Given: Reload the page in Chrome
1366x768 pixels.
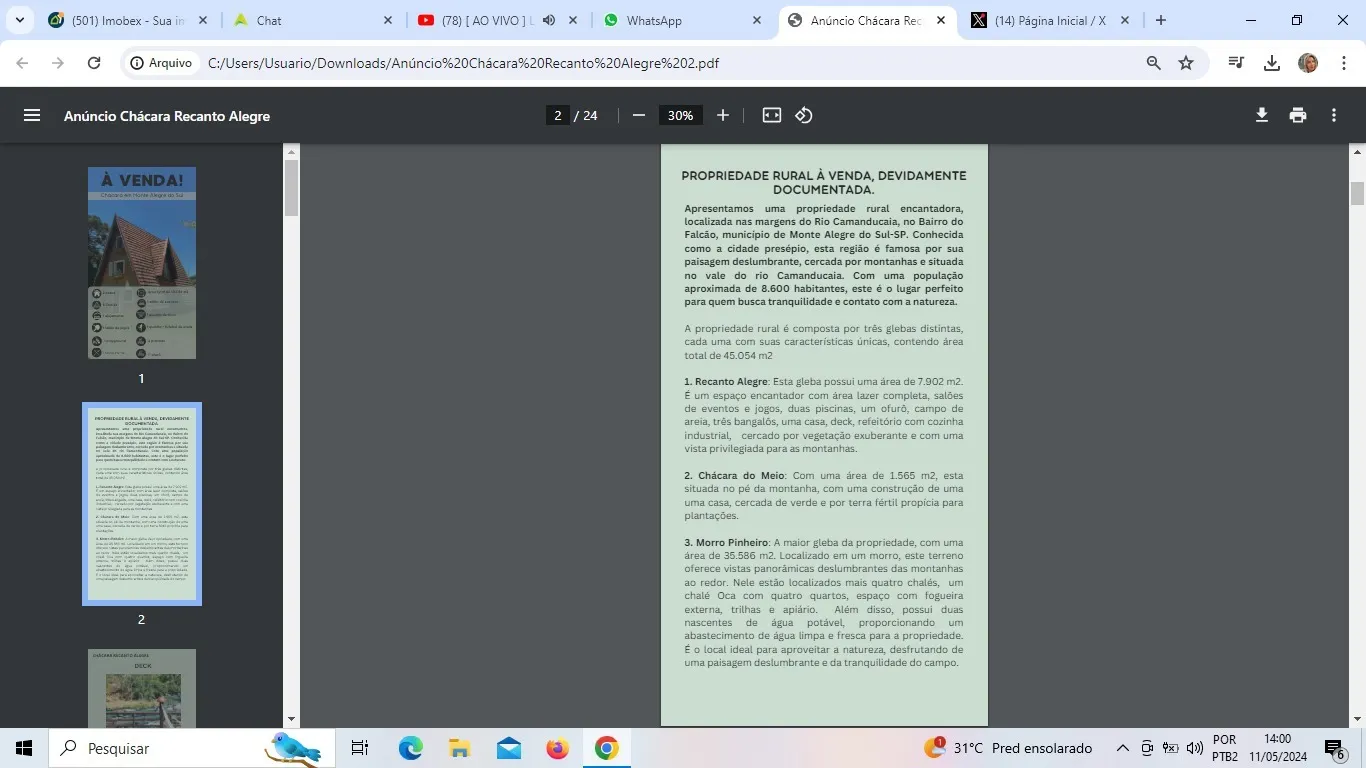Looking at the screenshot, I should (x=94, y=63).
